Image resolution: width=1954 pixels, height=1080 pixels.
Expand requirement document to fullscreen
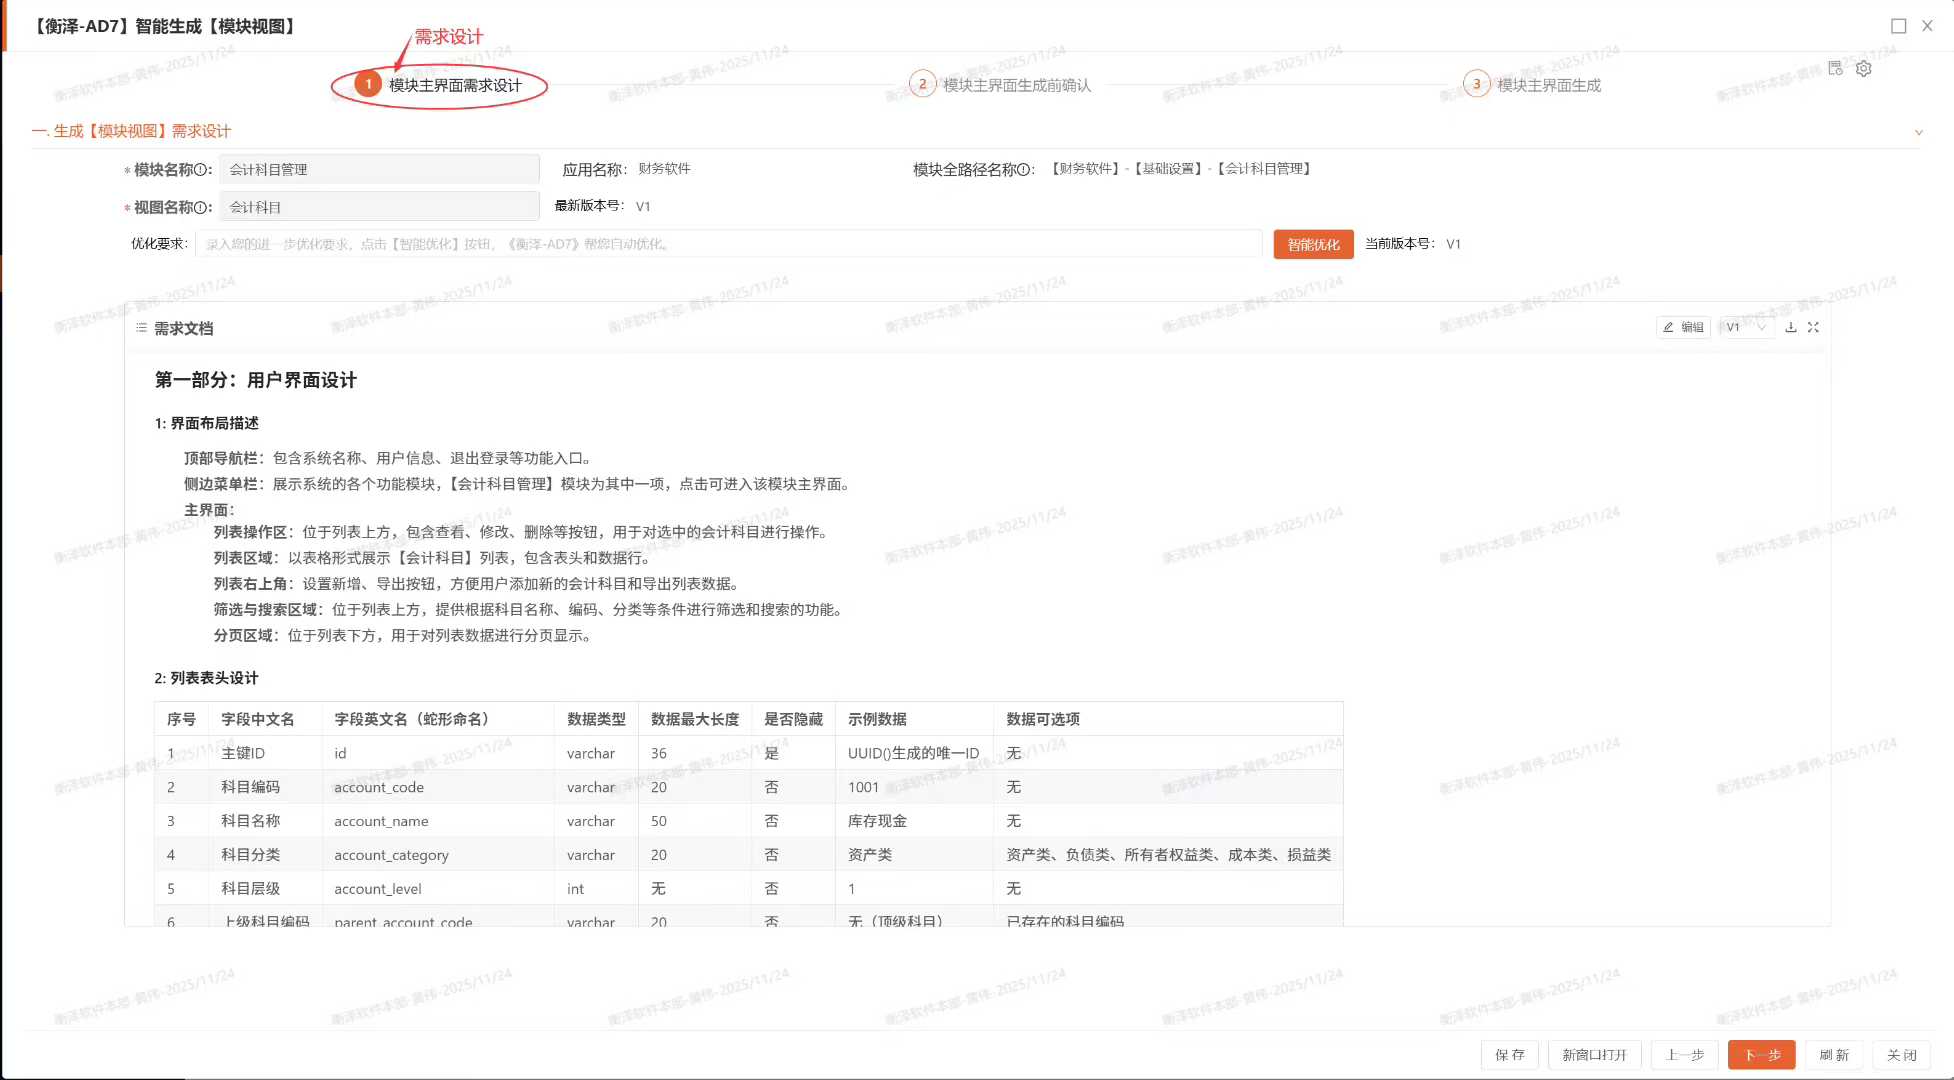coord(1813,327)
